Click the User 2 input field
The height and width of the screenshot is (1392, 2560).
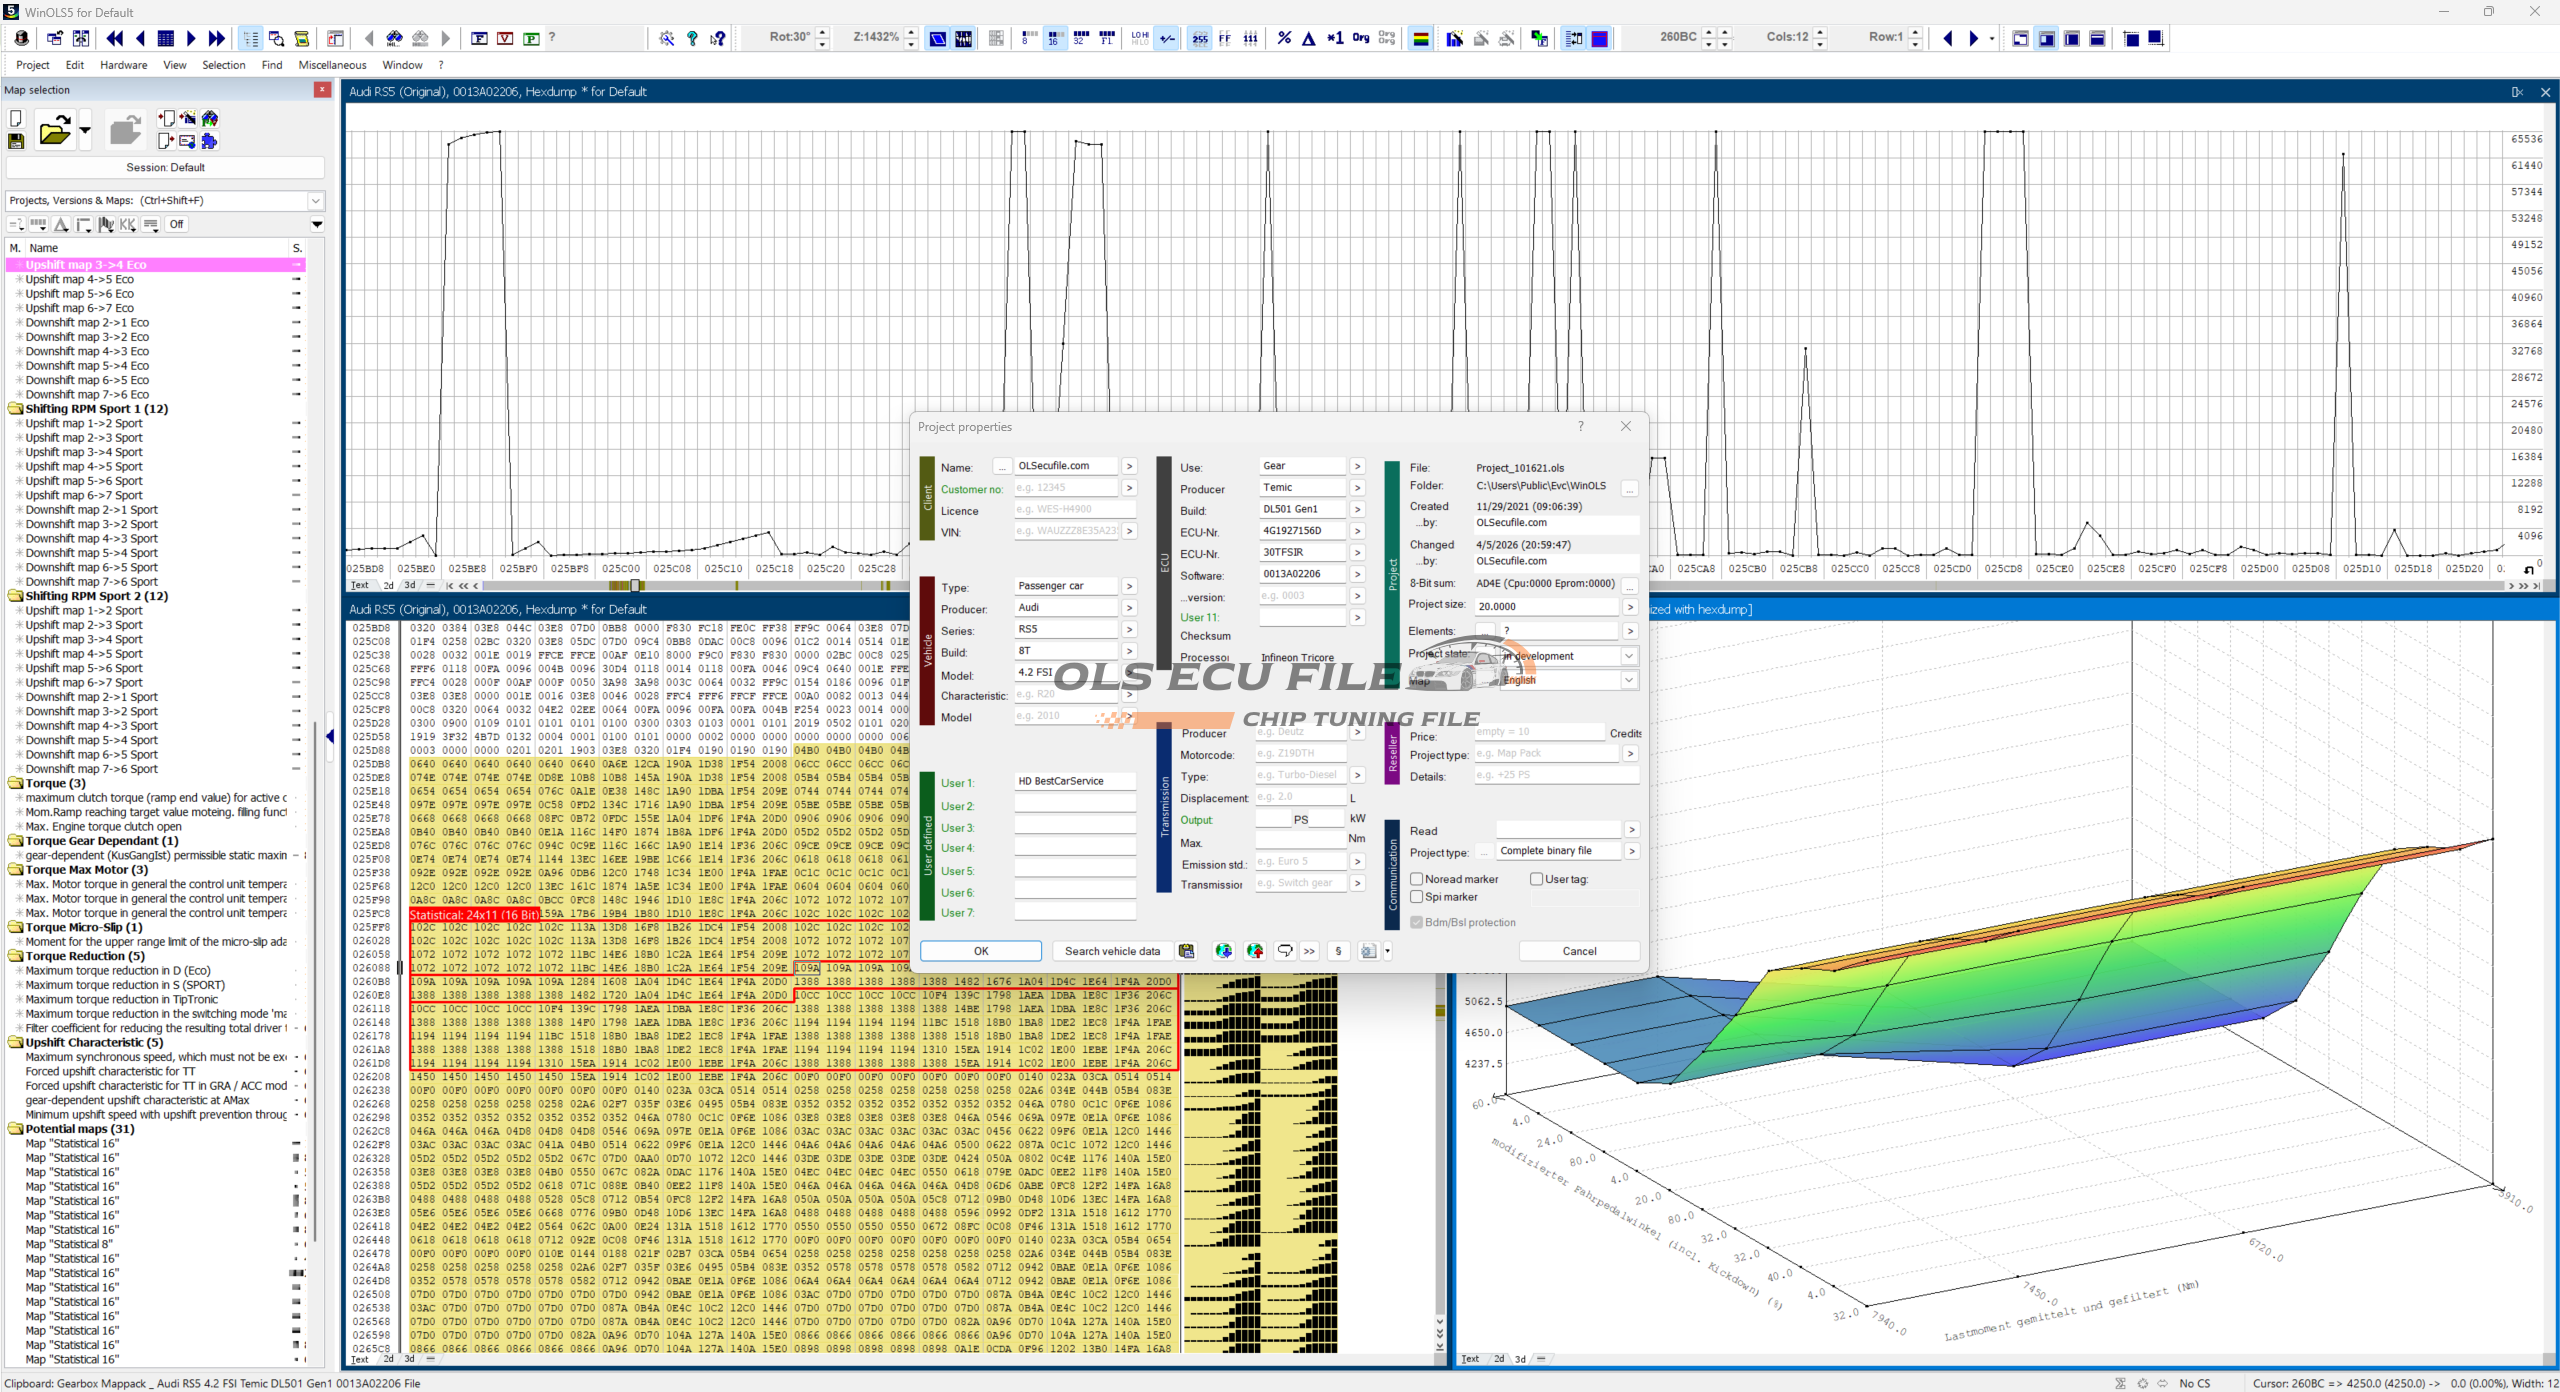pos(1074,805)
